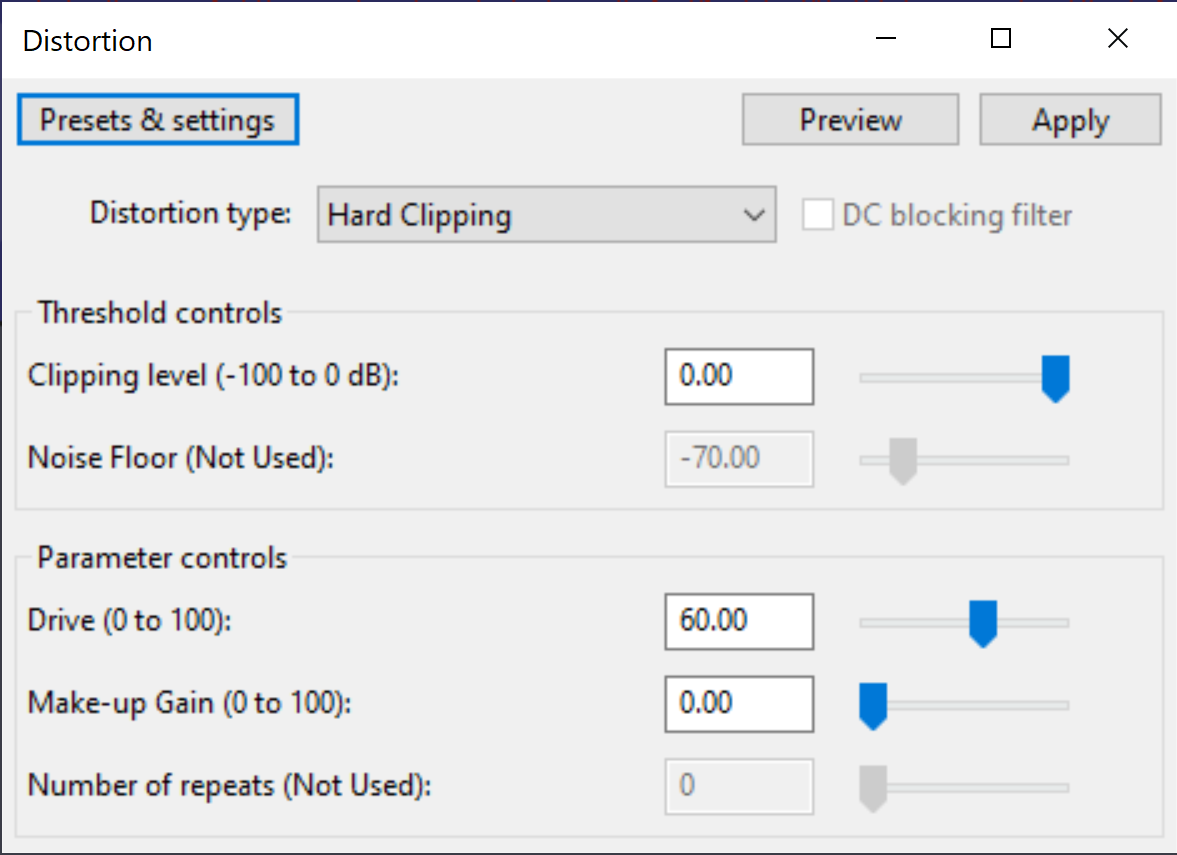Focus the Drive value input field

click(738, 621)
